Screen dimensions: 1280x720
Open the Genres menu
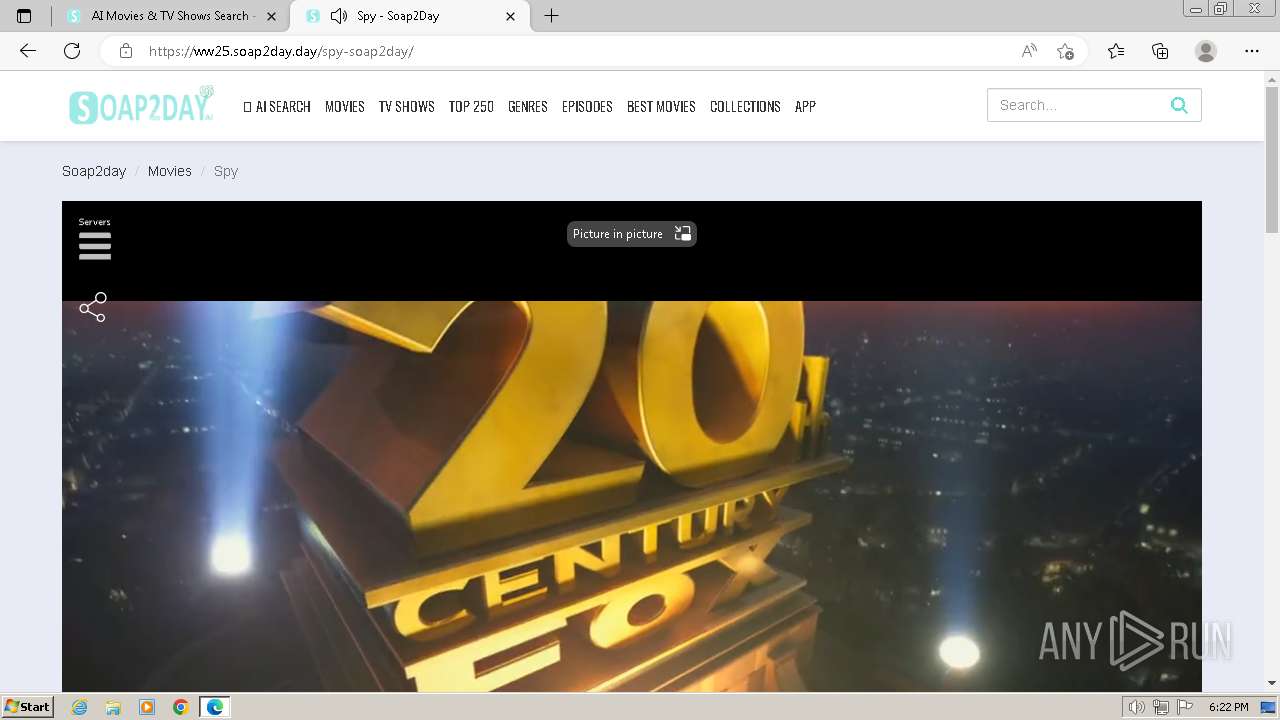click(528, 106)
